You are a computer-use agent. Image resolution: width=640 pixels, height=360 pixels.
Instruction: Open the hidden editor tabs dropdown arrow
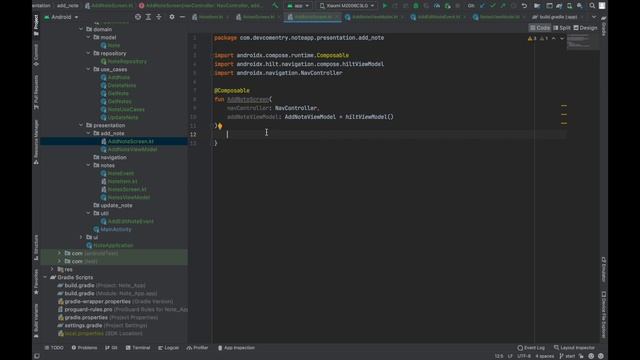tap(594, 17)
